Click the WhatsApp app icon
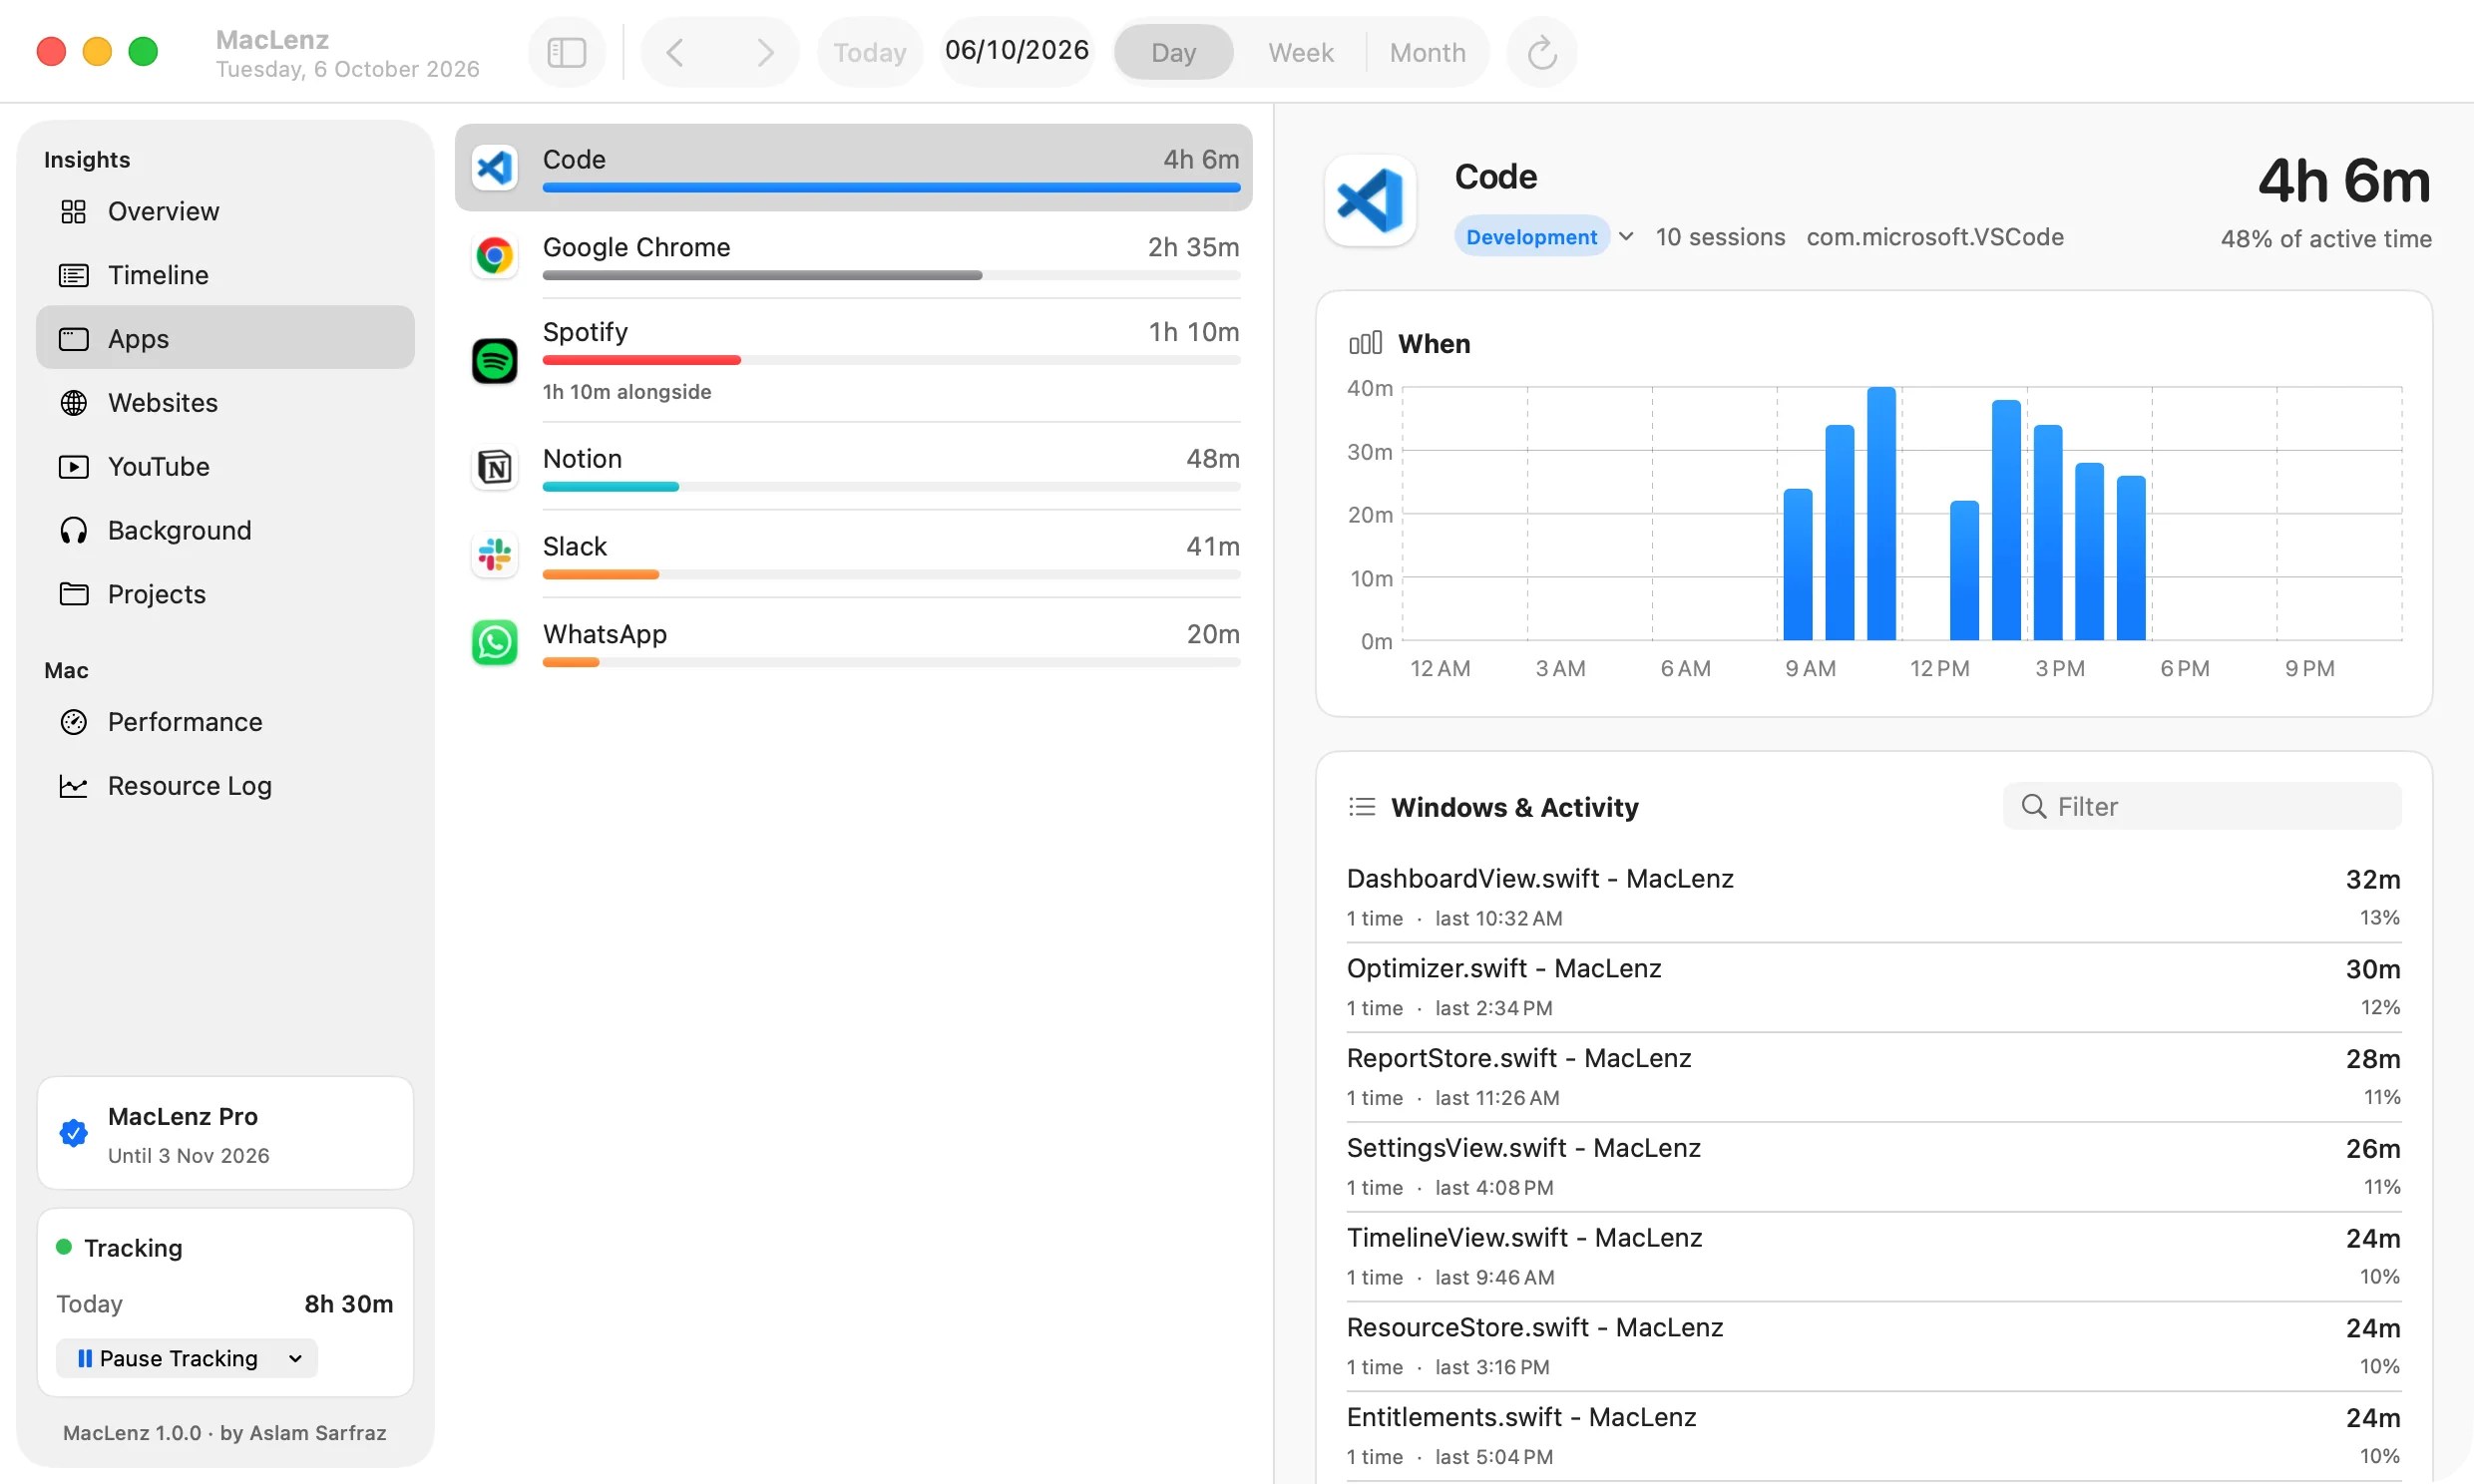 tap(494, 642)
